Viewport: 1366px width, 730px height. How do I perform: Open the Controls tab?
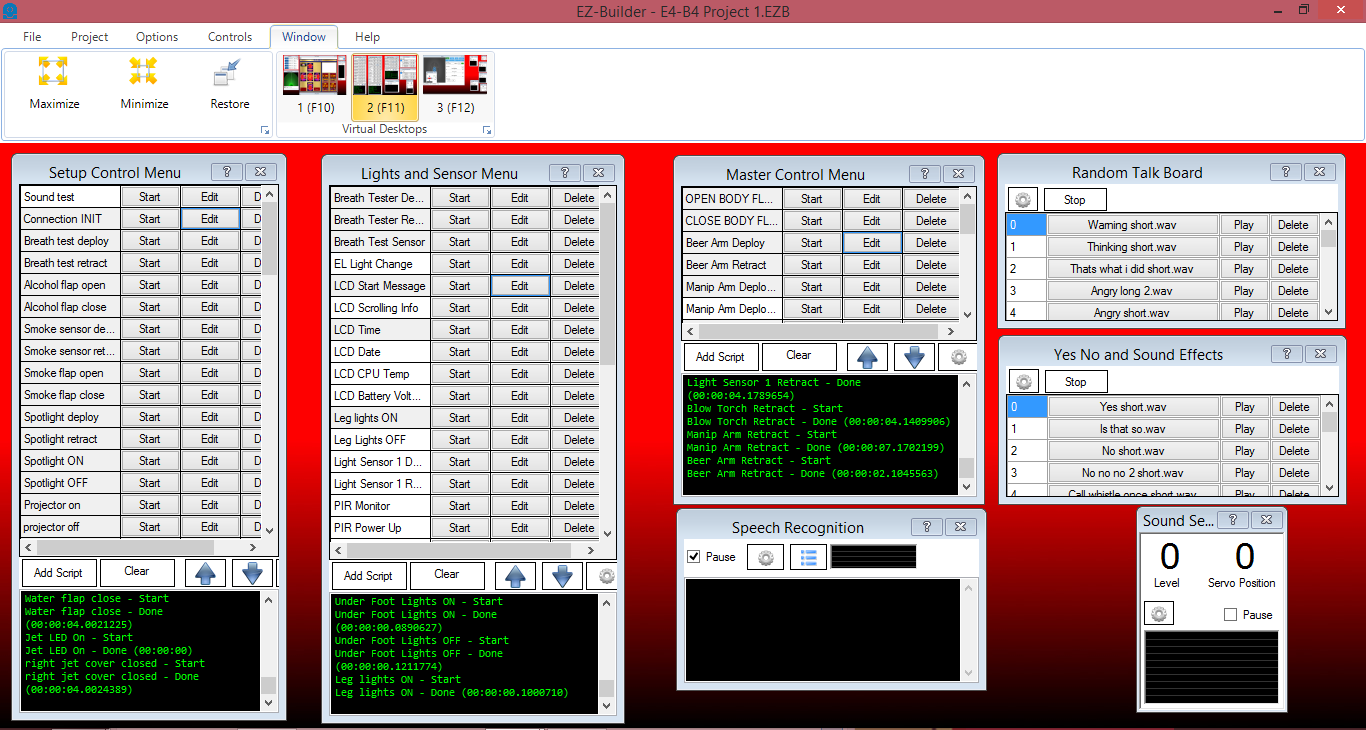click(x=230, y=37)
